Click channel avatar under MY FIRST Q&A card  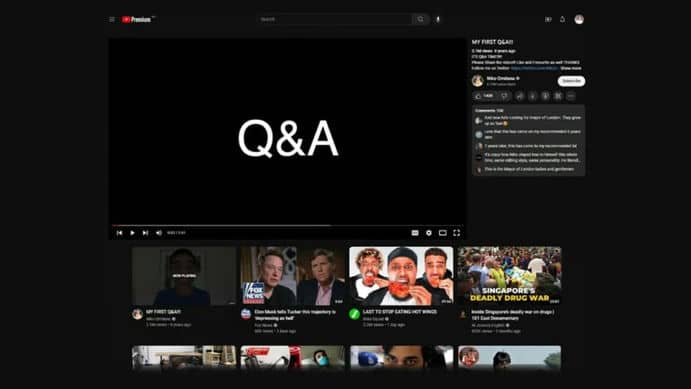click(x=137, y=314)
